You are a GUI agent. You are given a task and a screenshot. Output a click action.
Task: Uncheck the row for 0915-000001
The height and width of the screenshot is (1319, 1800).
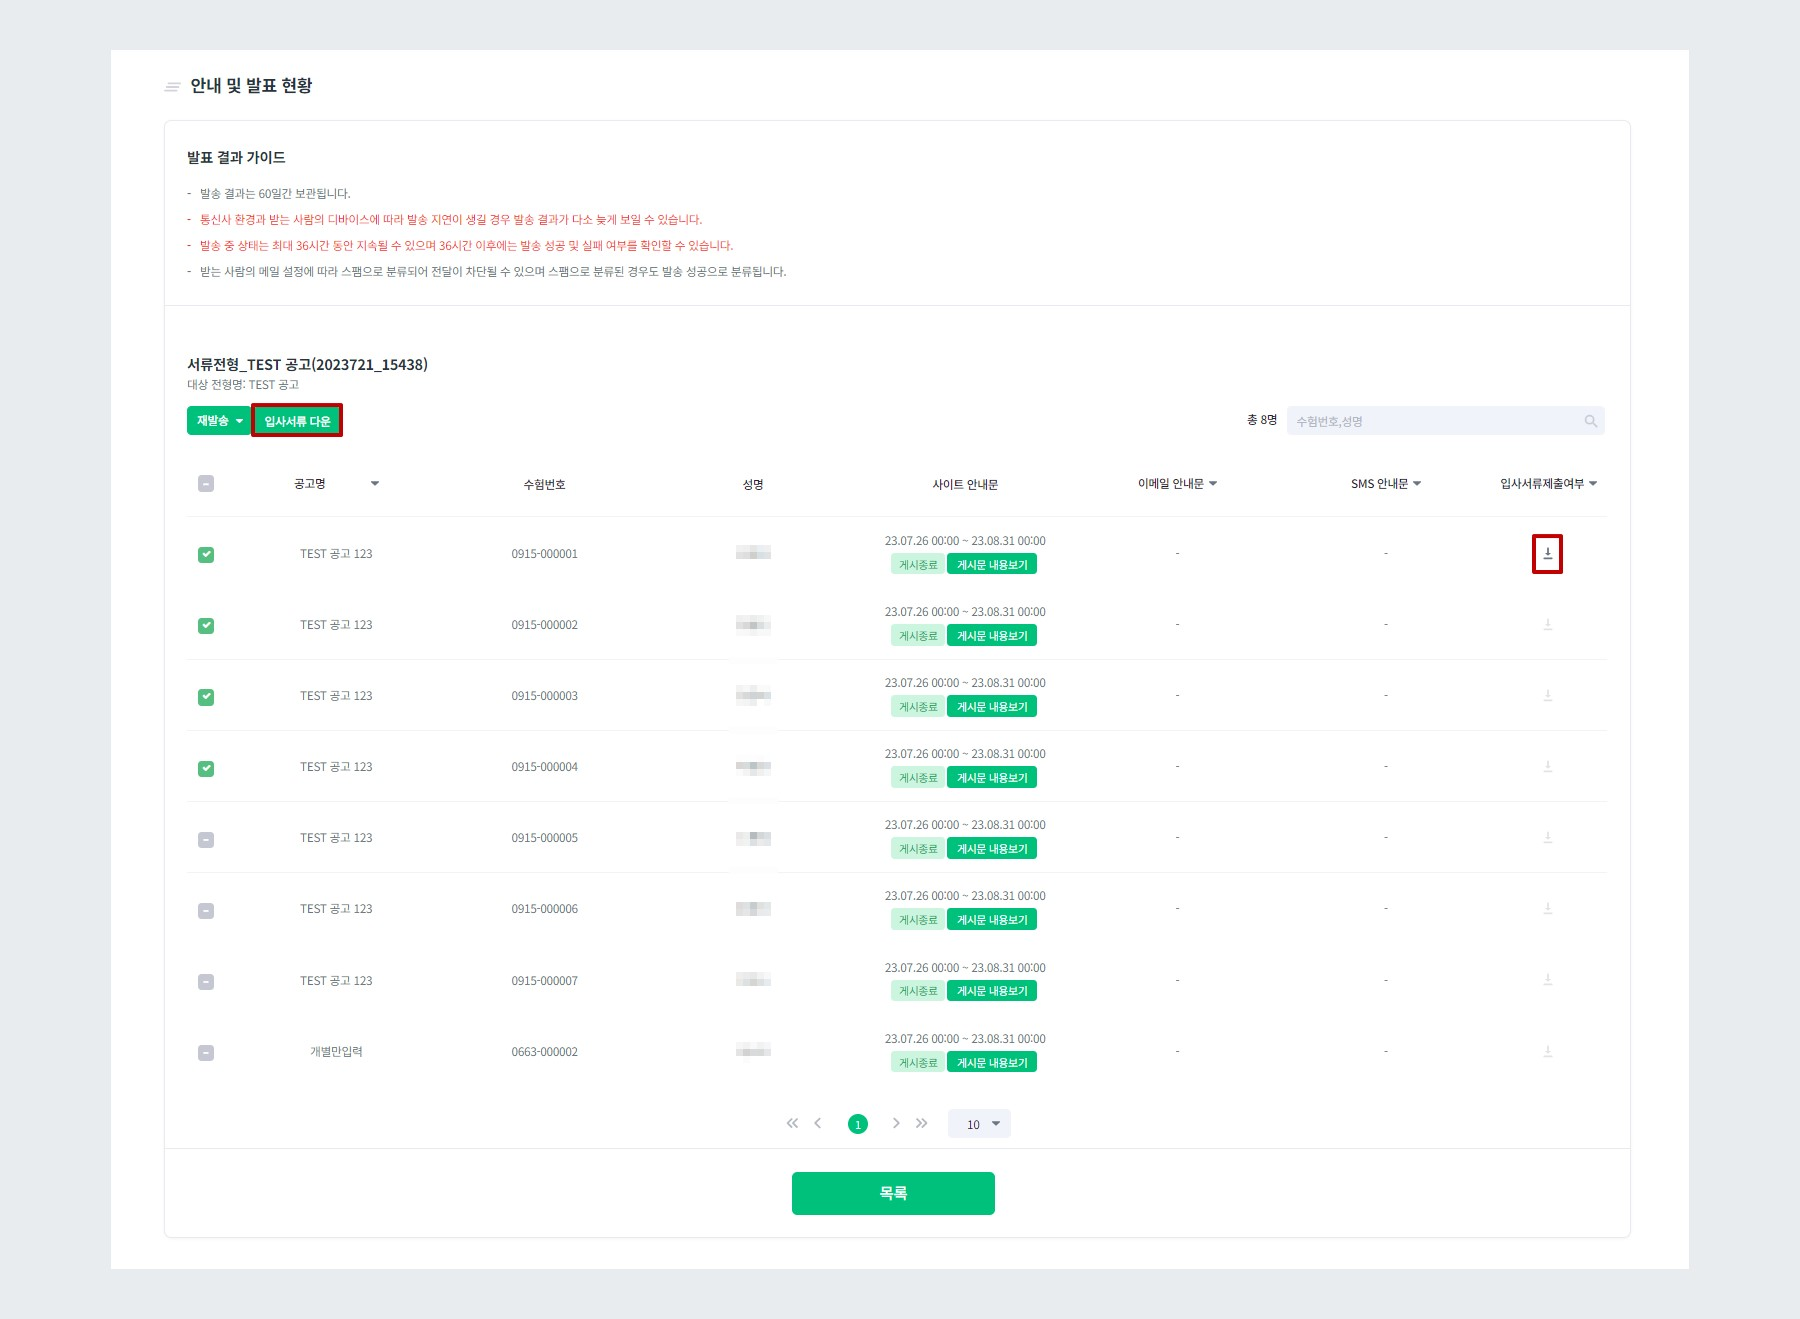pos(206,555)
